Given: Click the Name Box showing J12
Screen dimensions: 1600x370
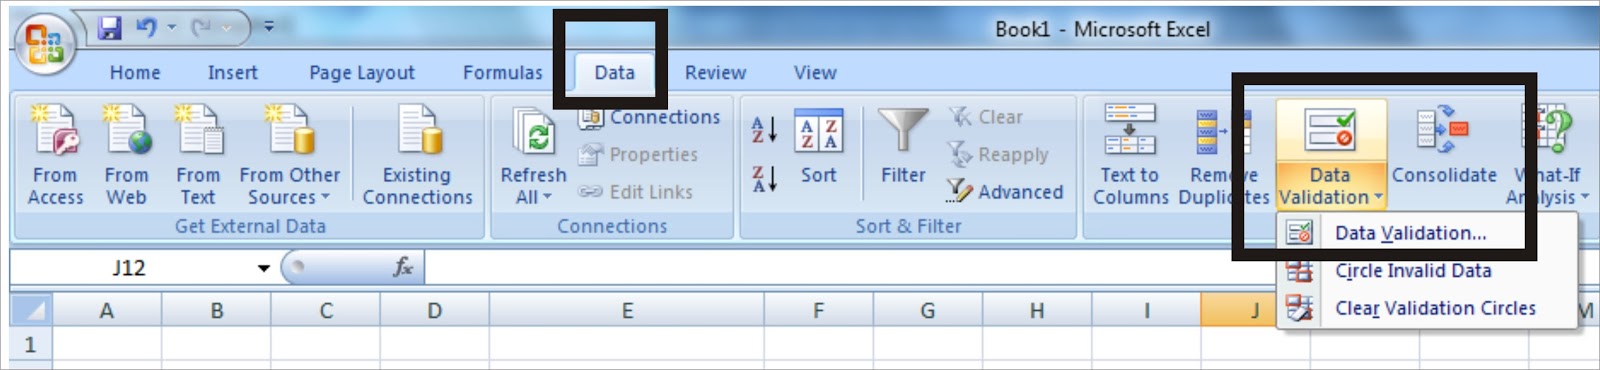Looking at the screenshot, I should (129, 268).
